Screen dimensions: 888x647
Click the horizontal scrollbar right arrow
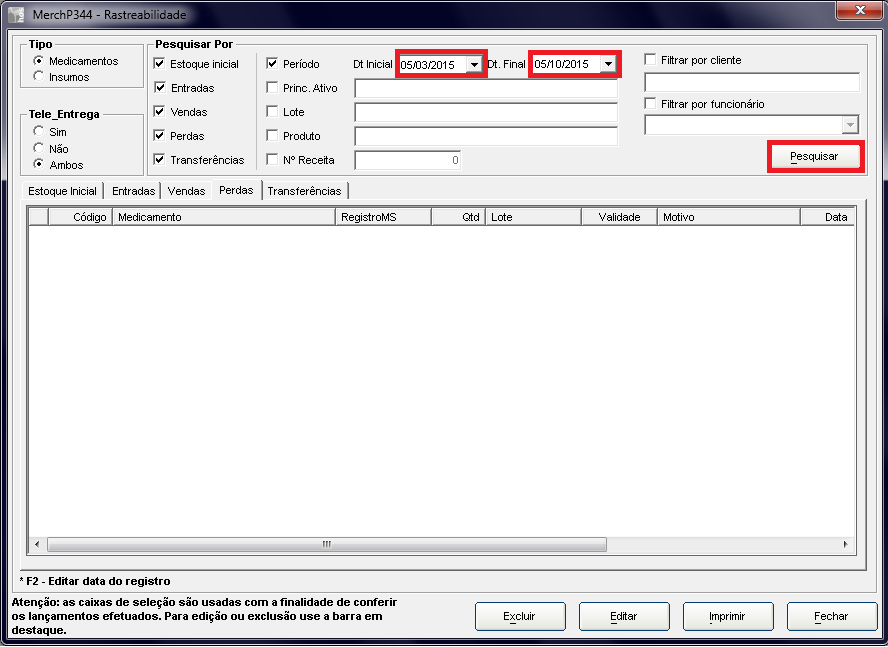pos(846,545)
